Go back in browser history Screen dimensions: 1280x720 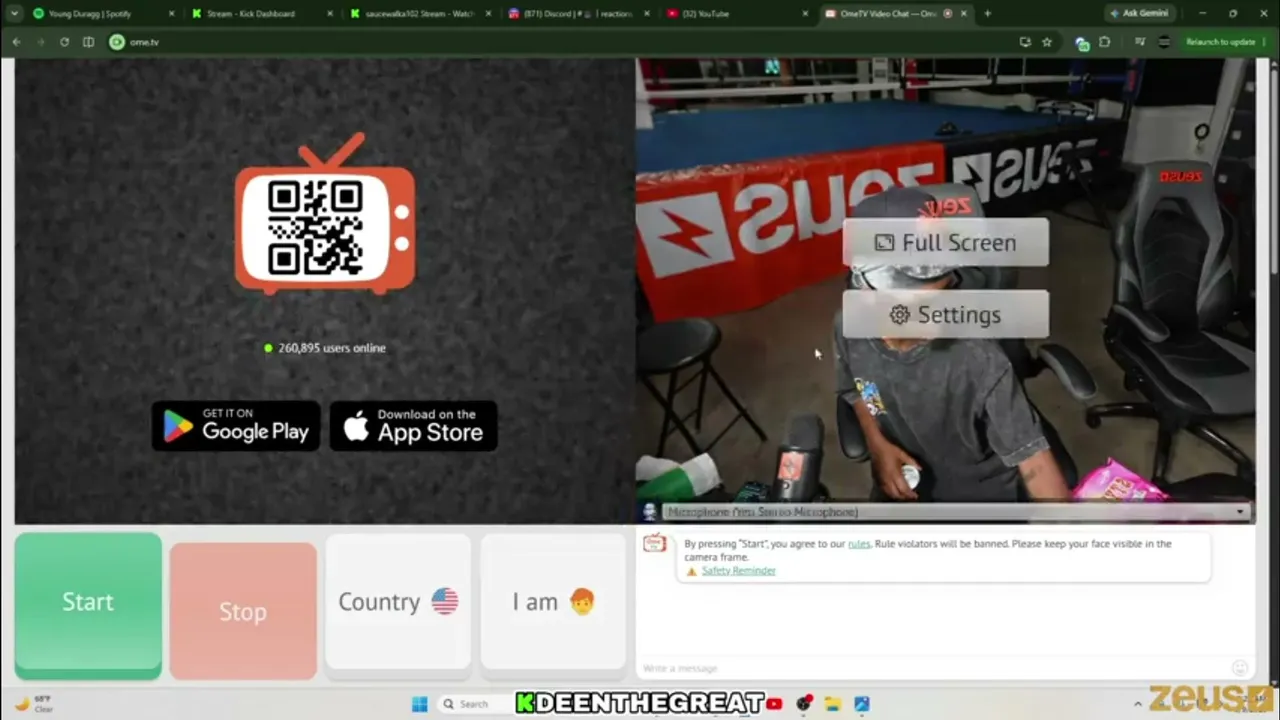pyautogui.click(x=17, y=42)
